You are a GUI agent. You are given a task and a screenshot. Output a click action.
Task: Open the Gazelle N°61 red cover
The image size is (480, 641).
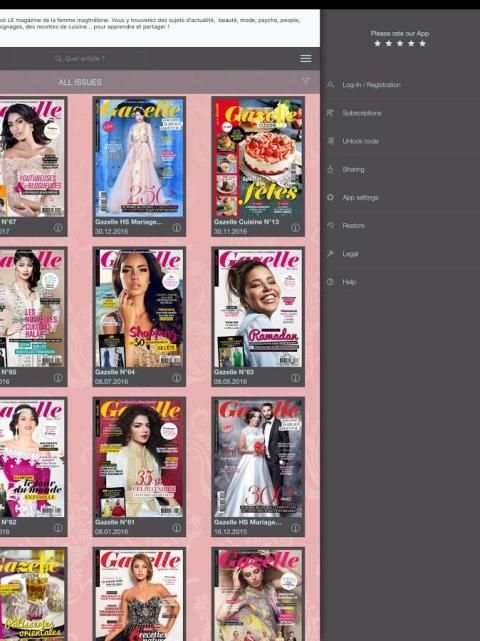pyautogui.click(x=139, y=458)
